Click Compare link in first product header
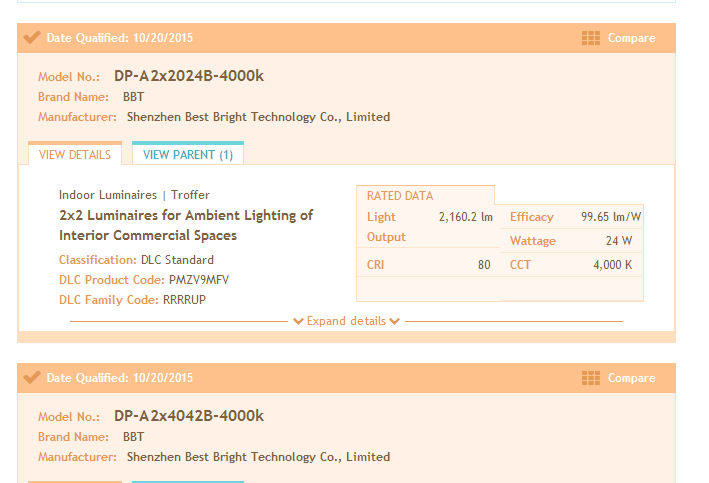The width and height of the screenshot is (709, 483). (x=631, y=38)
